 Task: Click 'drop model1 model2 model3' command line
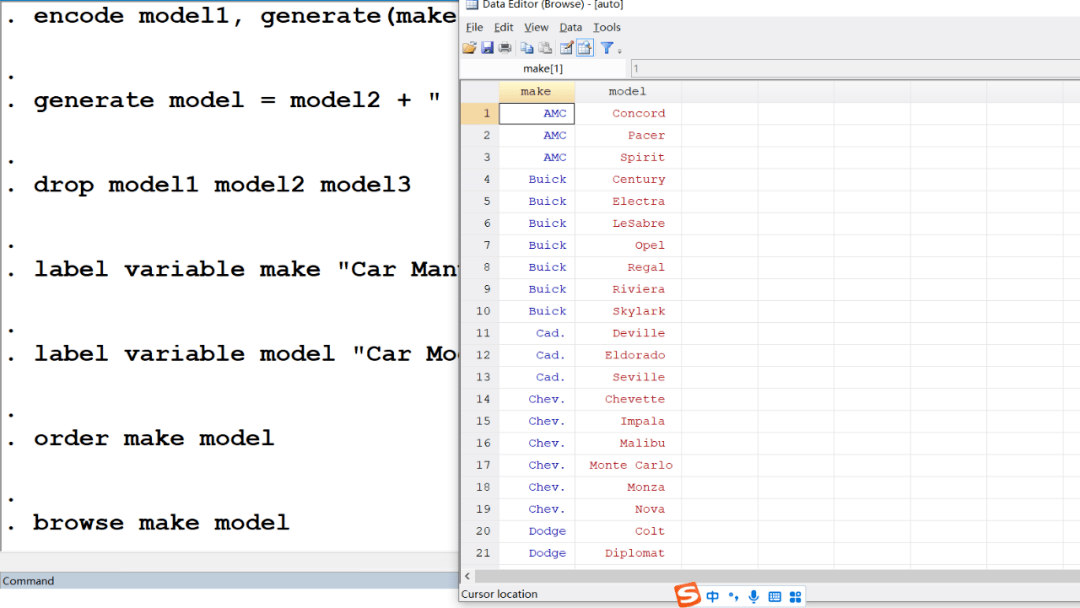pyautogui.click(x=222, y=185)
